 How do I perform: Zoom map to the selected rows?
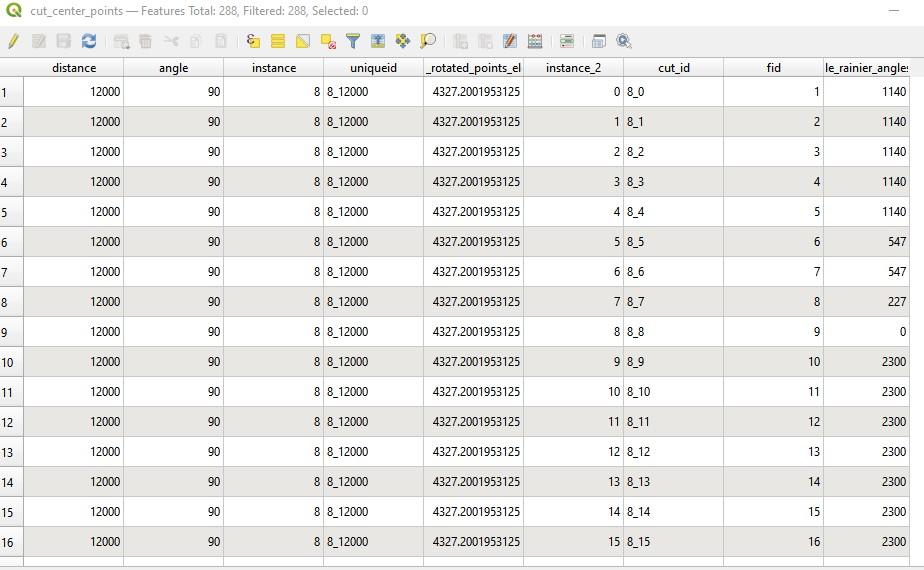pos(428,41)
